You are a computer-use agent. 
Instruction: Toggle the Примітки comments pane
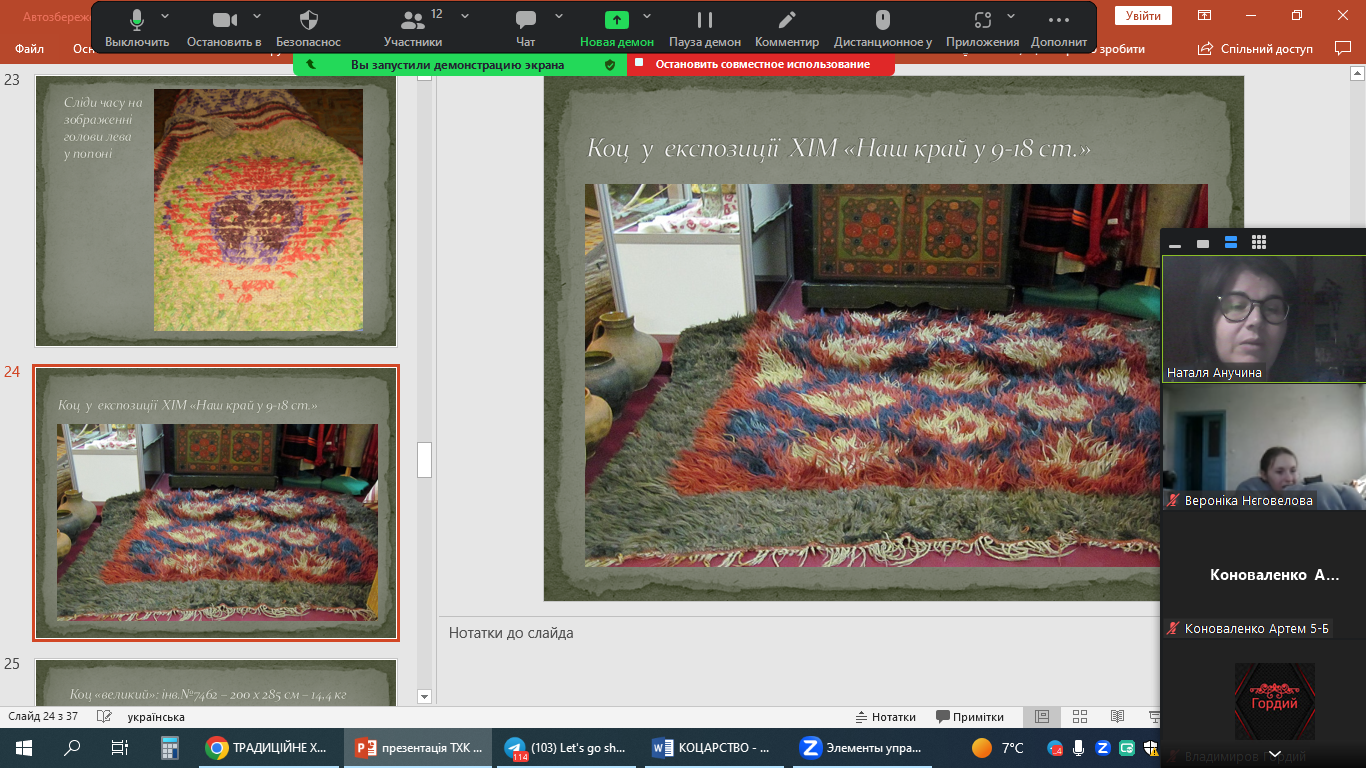[970, 717]
